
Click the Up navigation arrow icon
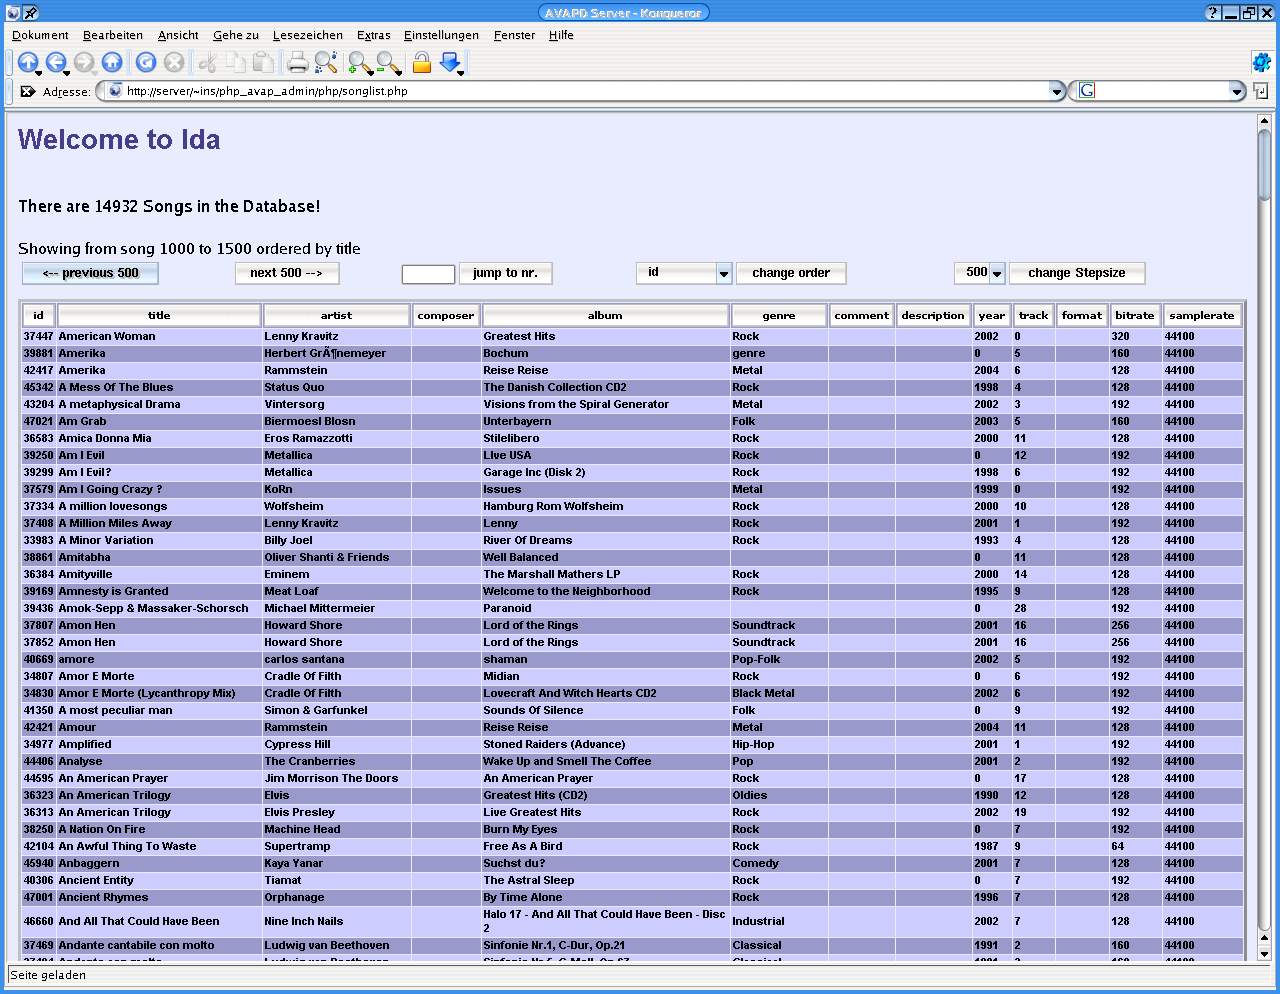[28, 63]
